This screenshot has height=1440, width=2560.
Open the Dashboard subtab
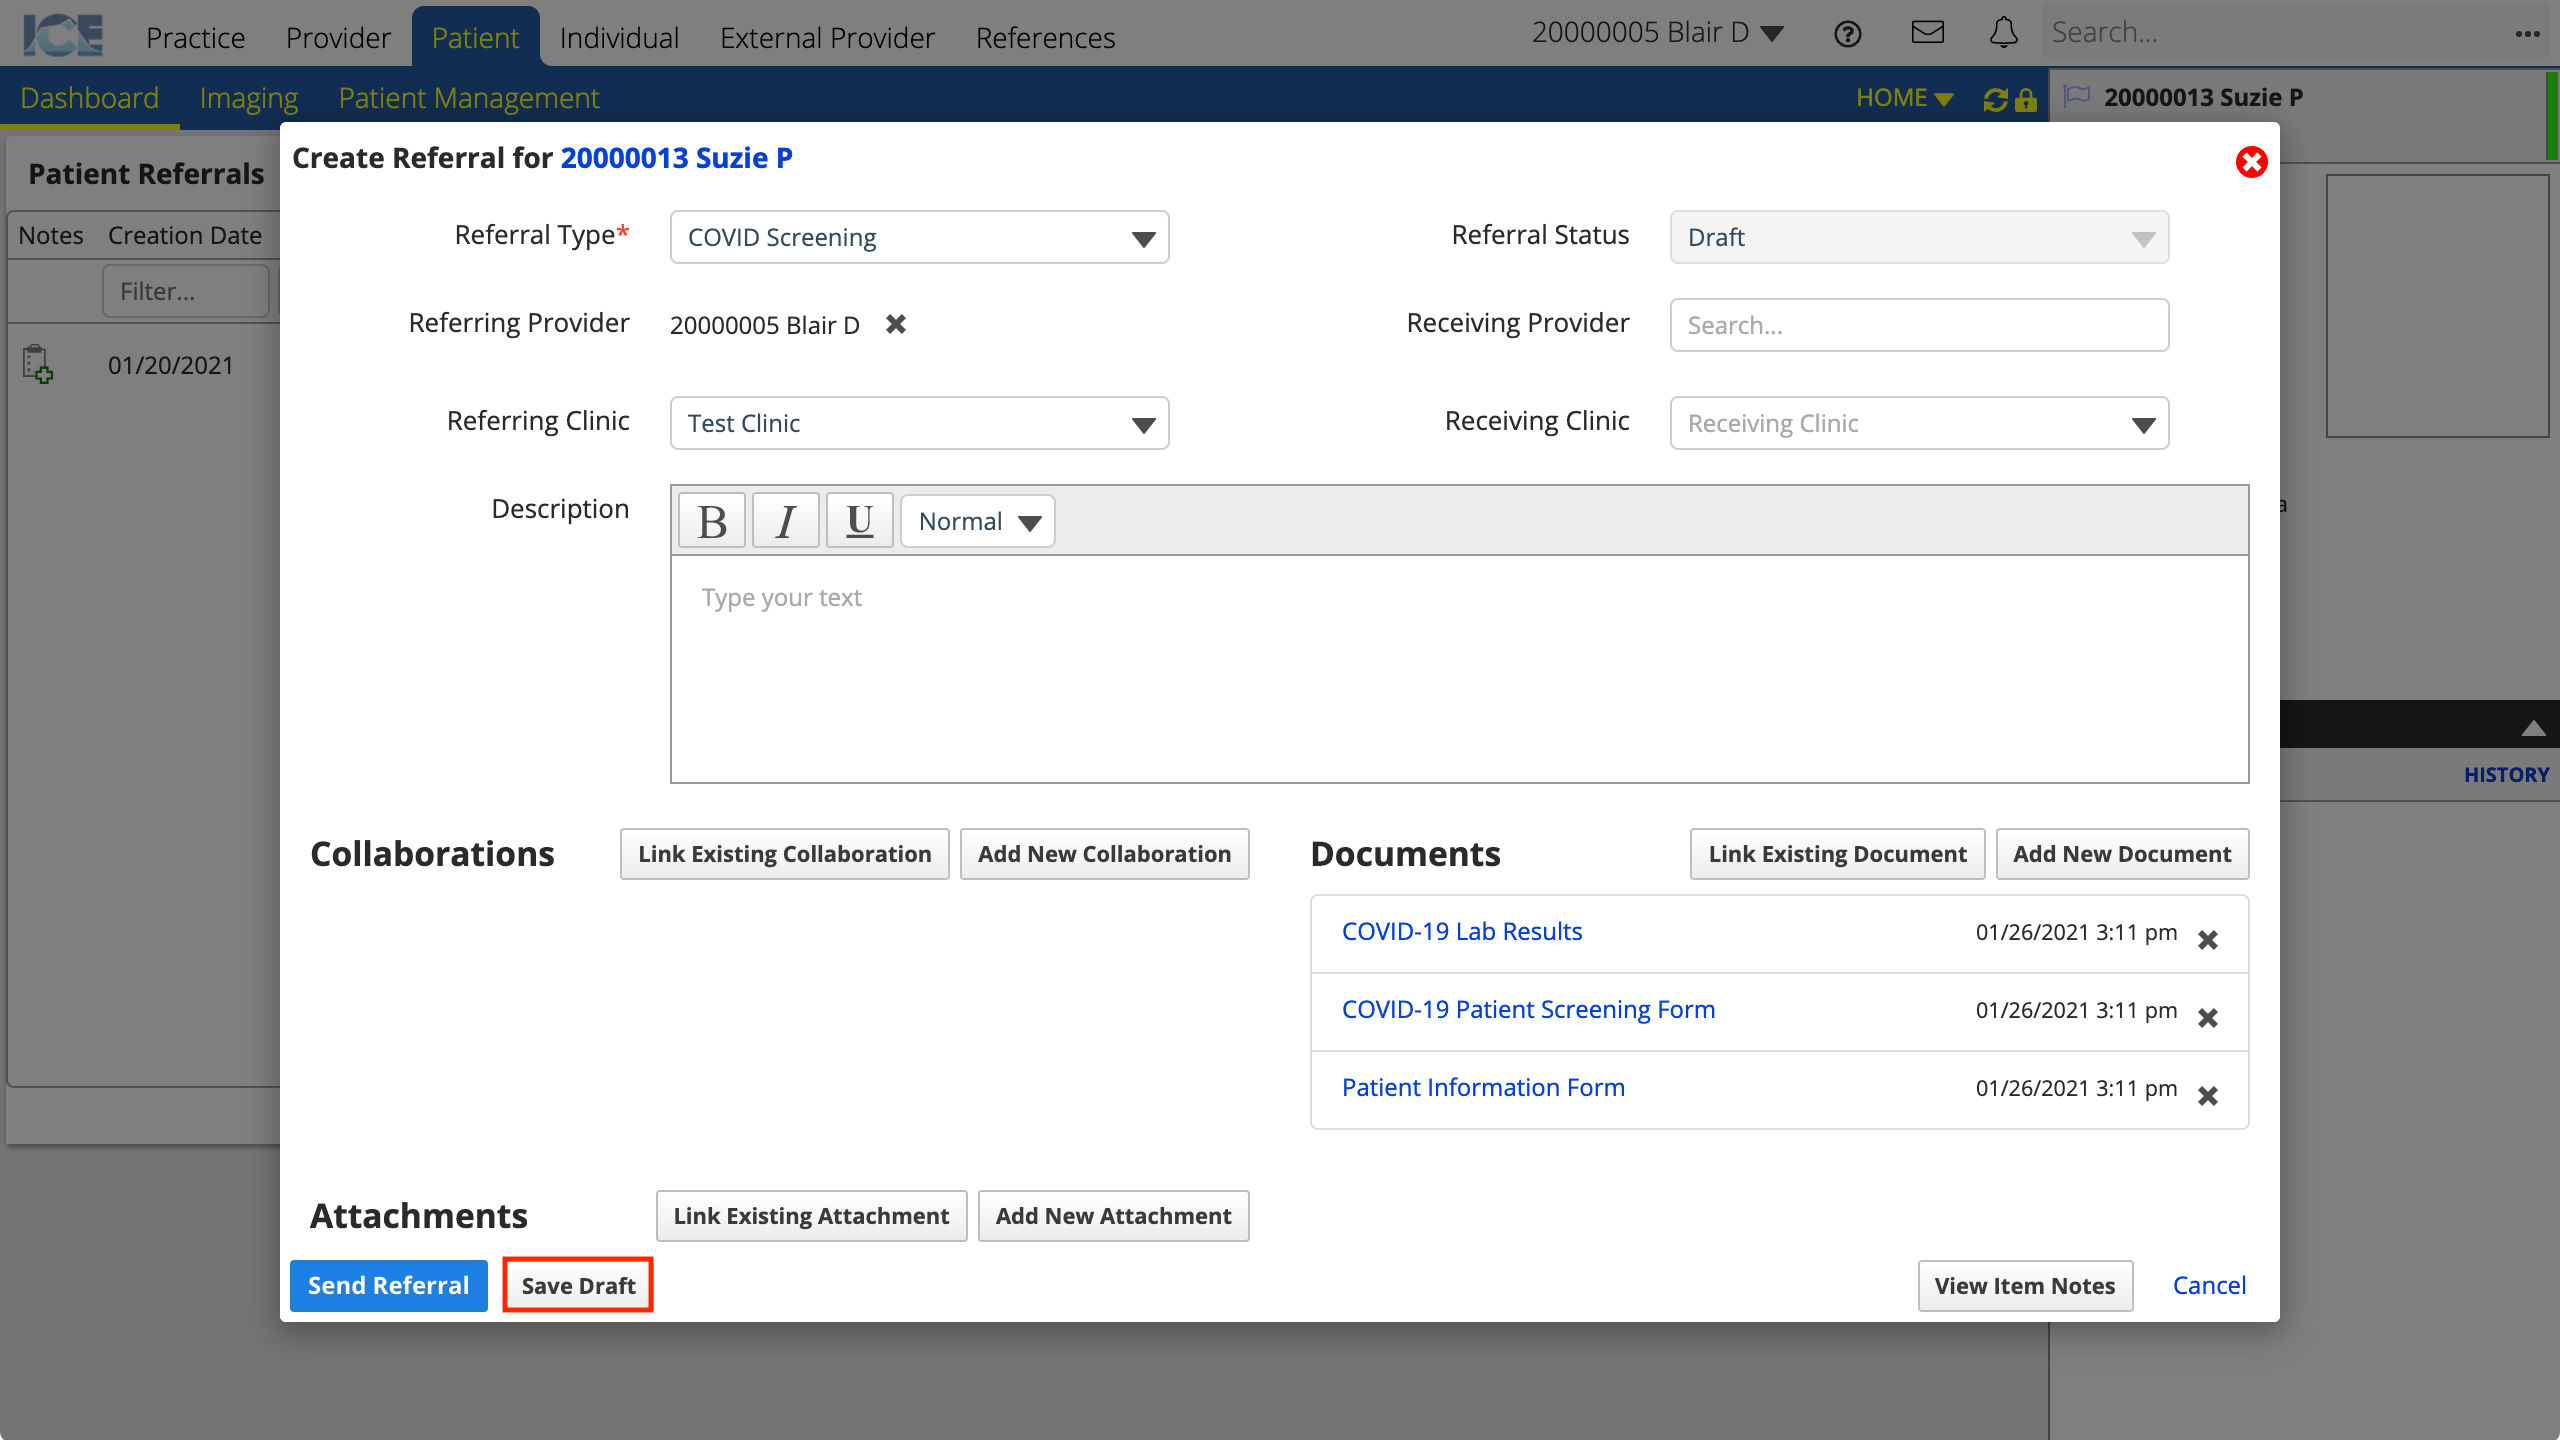(x=89, y=98)
